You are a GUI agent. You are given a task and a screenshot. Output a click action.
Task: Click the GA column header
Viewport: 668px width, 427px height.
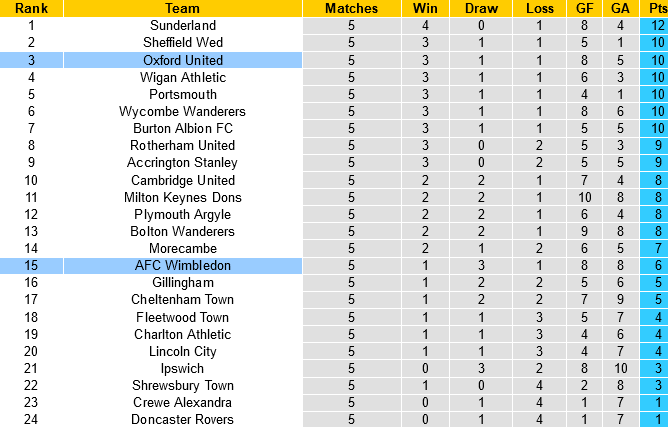(x=619, y=8)
